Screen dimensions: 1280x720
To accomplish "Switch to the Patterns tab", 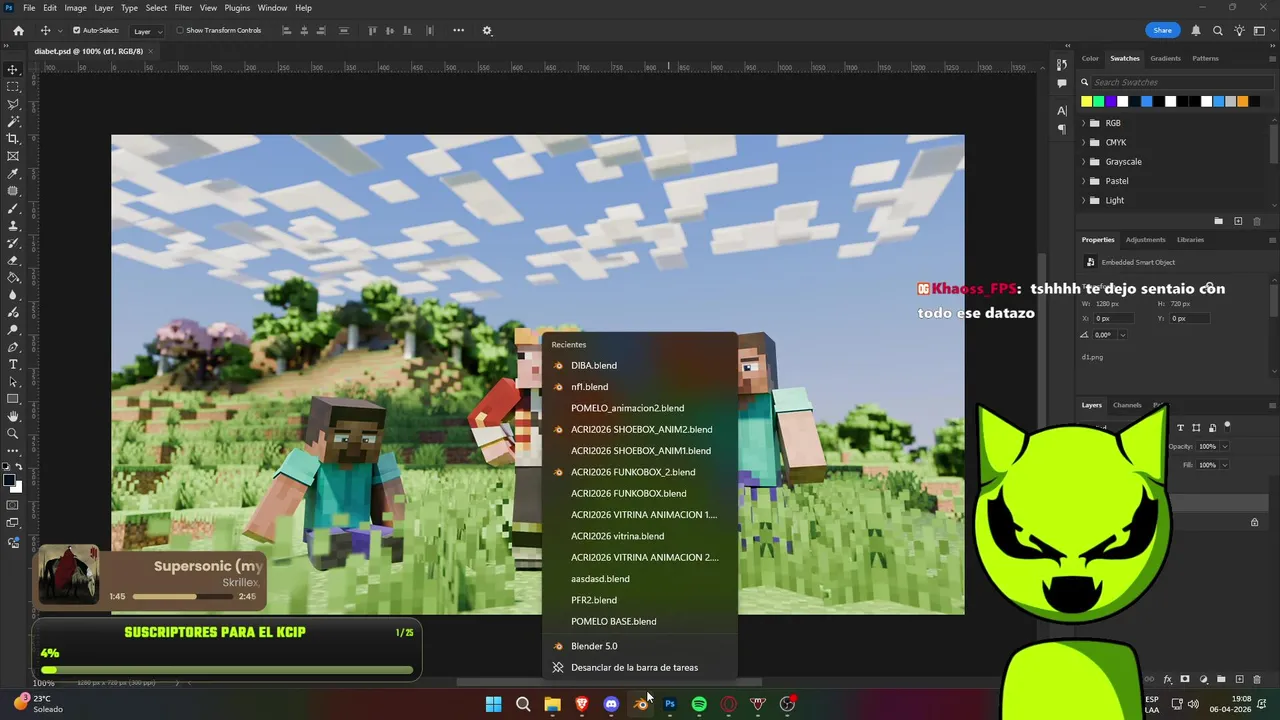I will [x=1205, y=58].
